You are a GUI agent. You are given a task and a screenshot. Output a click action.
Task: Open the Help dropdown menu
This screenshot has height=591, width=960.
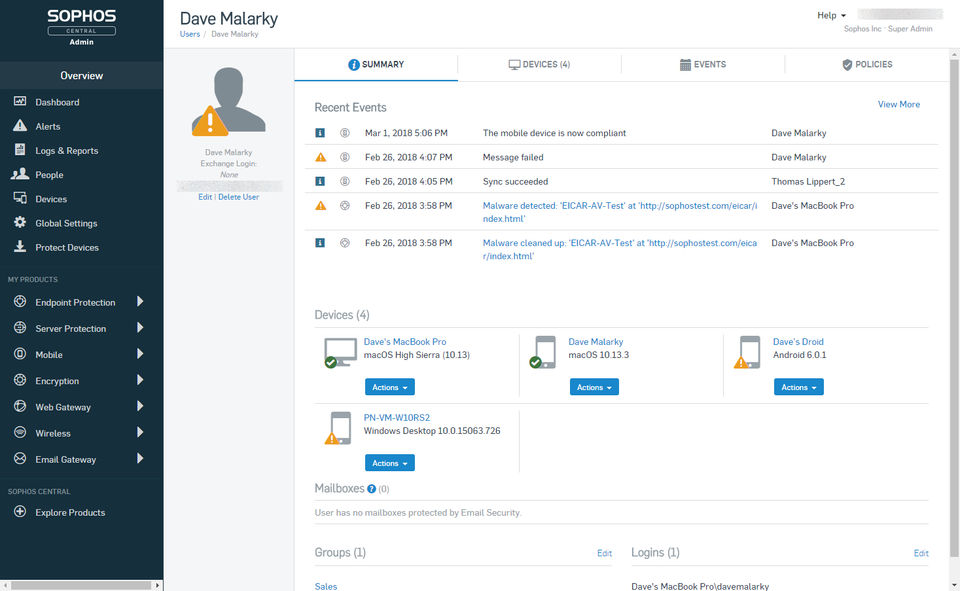pyautogui.click(x=831, y=15)
